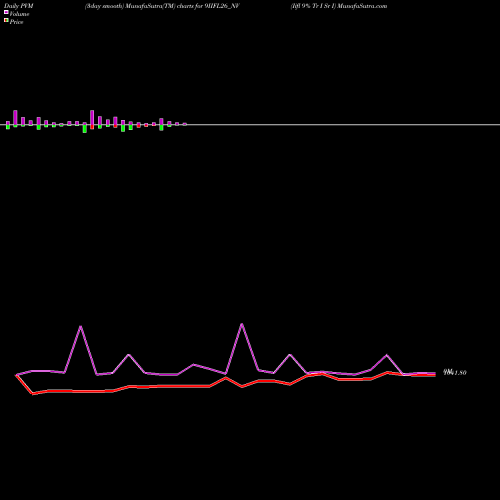Click the 3day smooth MunafaSutra chart title

[x=162, y=6]
